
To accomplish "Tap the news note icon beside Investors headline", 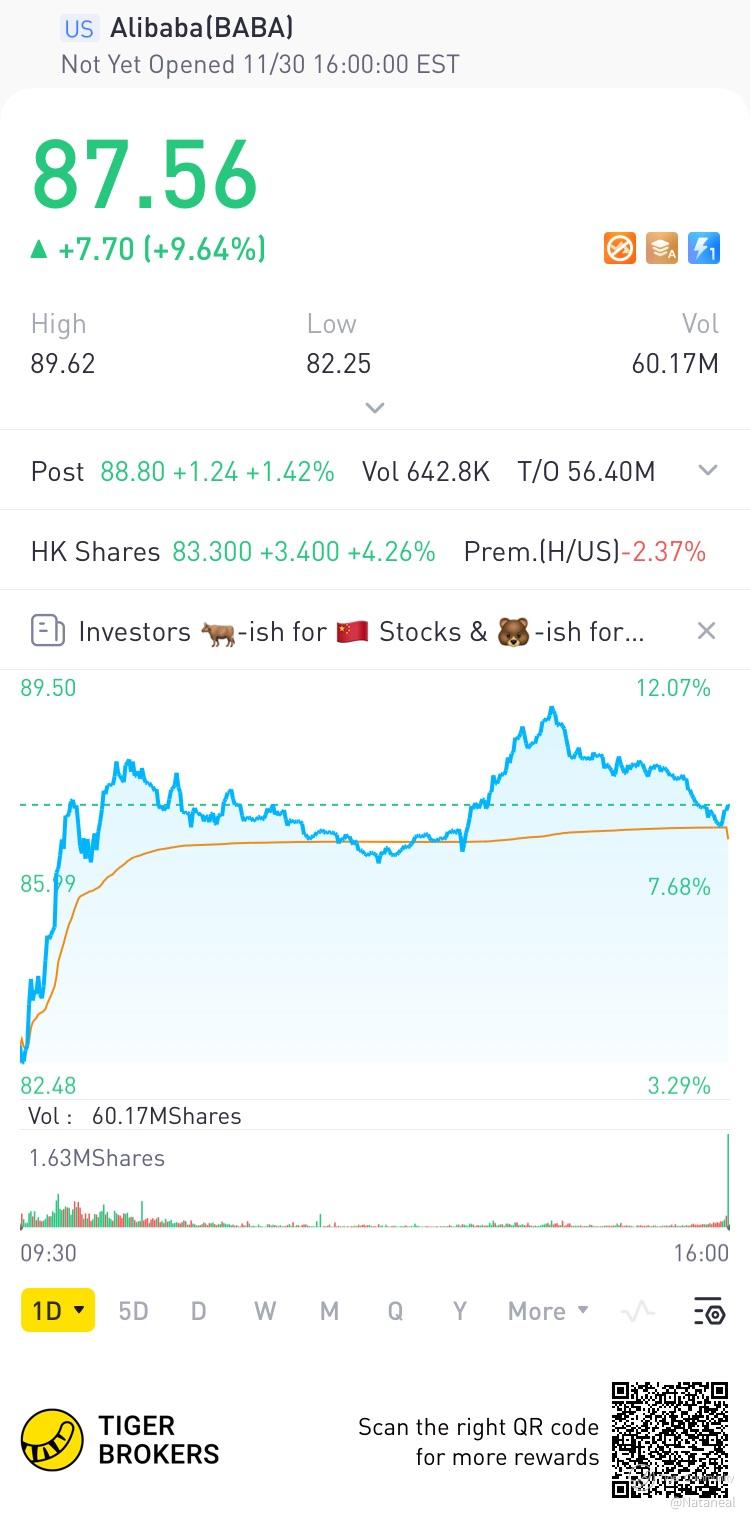I will (48, 631).
